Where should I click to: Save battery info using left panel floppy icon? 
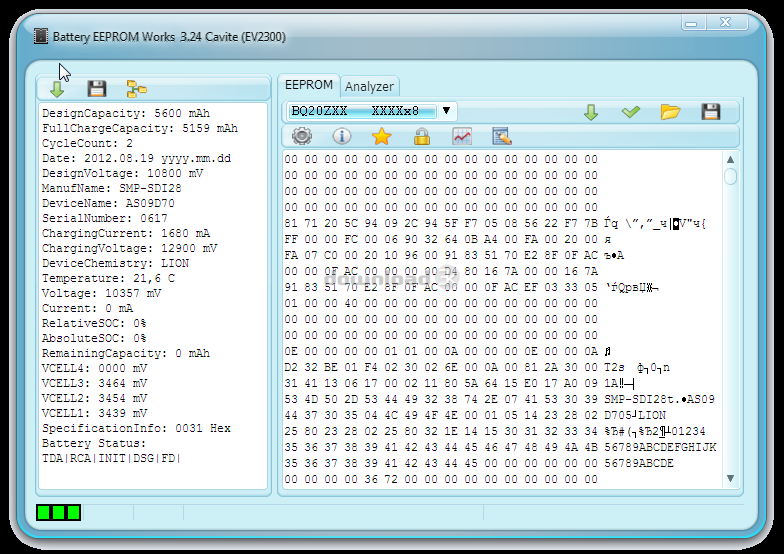tap(96, 89)
